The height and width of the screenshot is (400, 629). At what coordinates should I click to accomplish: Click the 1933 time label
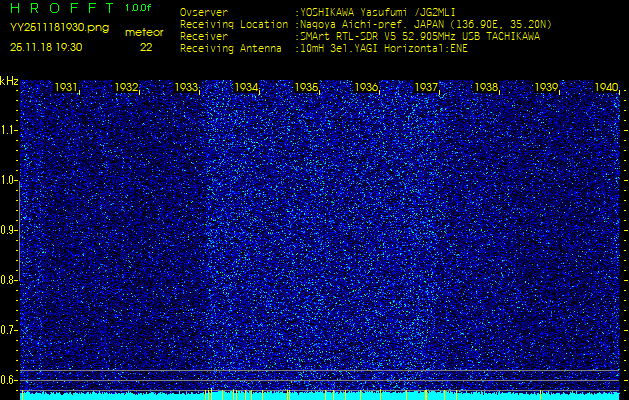pos(186,87)
